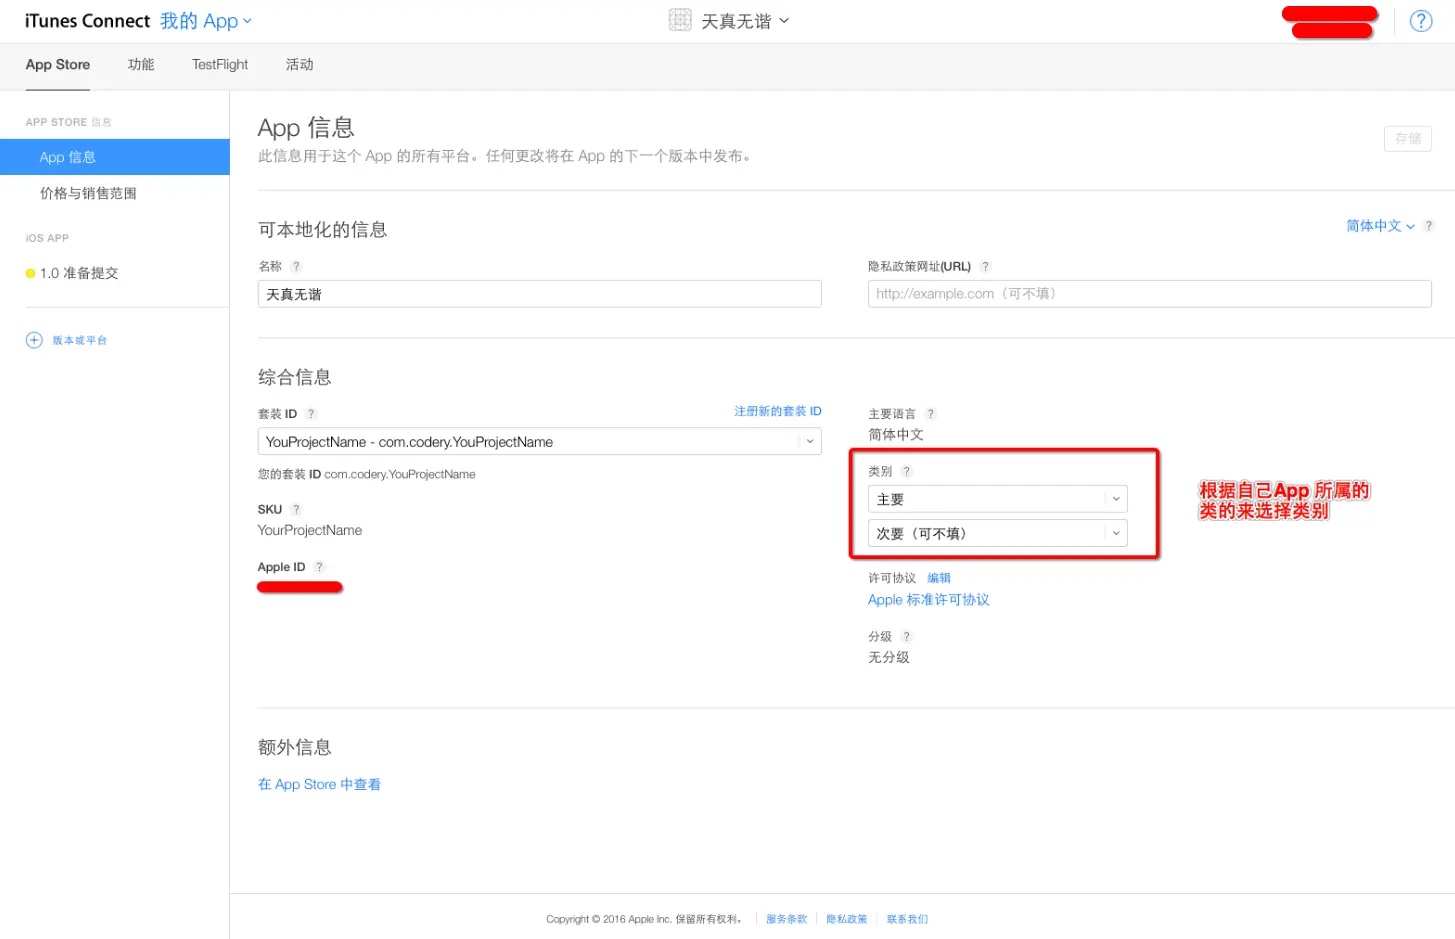This screenshot has height=939, width=1455.
Task: Open the 隐私政策 footer link
Action: (x=847, y=919)
